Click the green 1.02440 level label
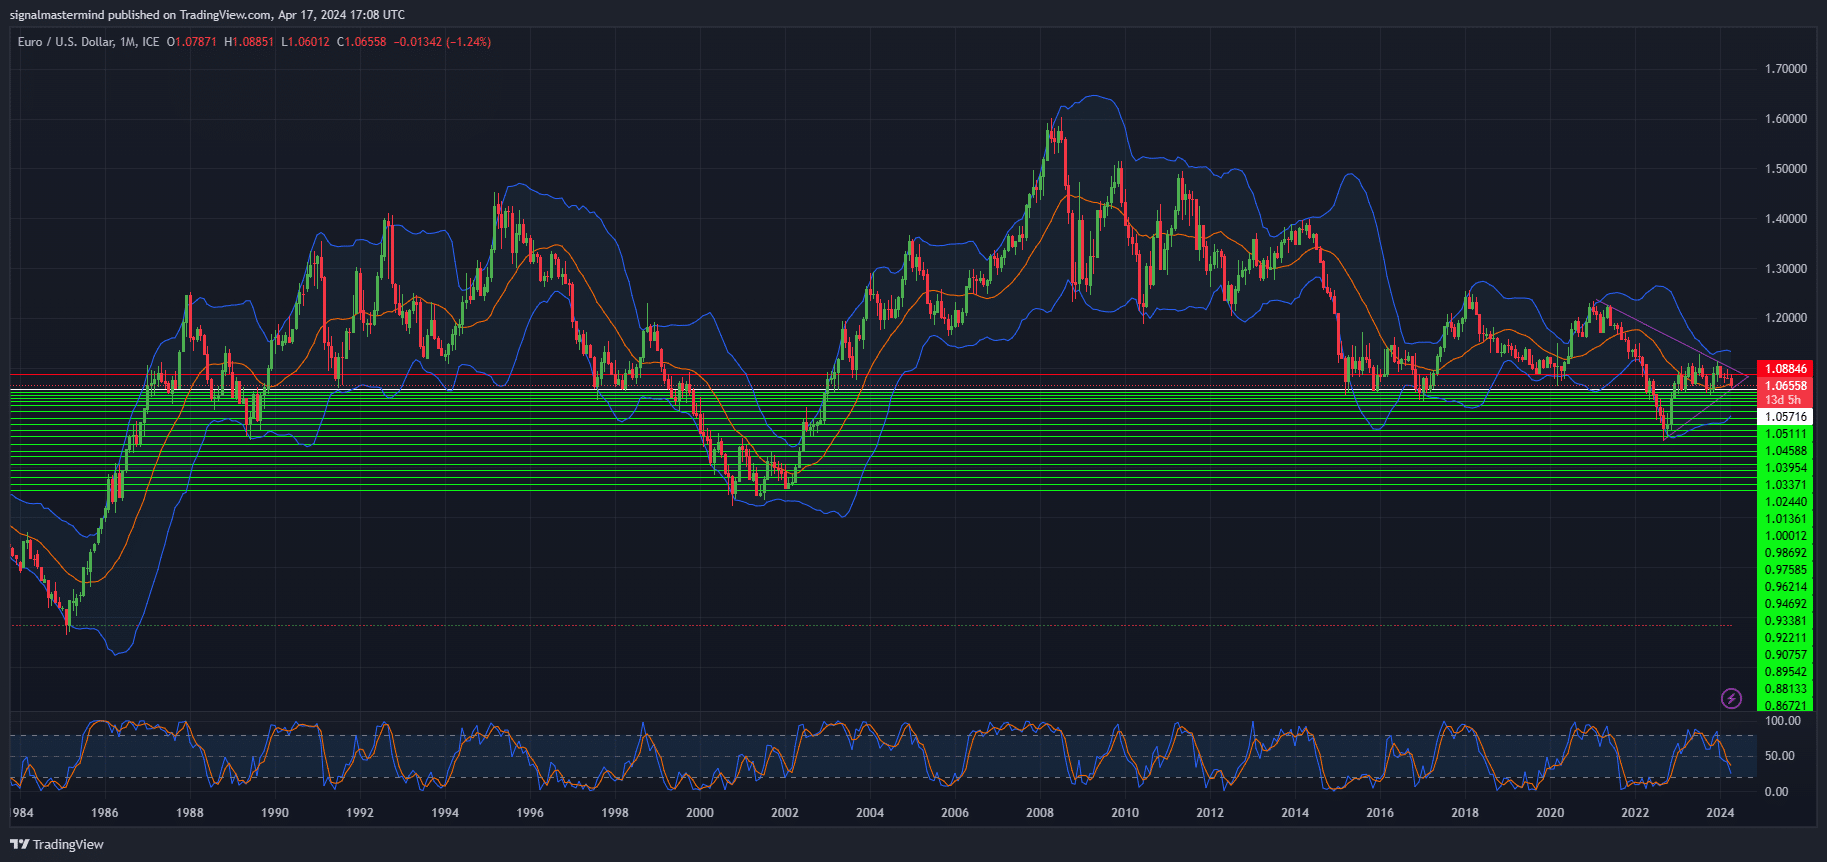The image size is (1827, 862). [1786, 502]
